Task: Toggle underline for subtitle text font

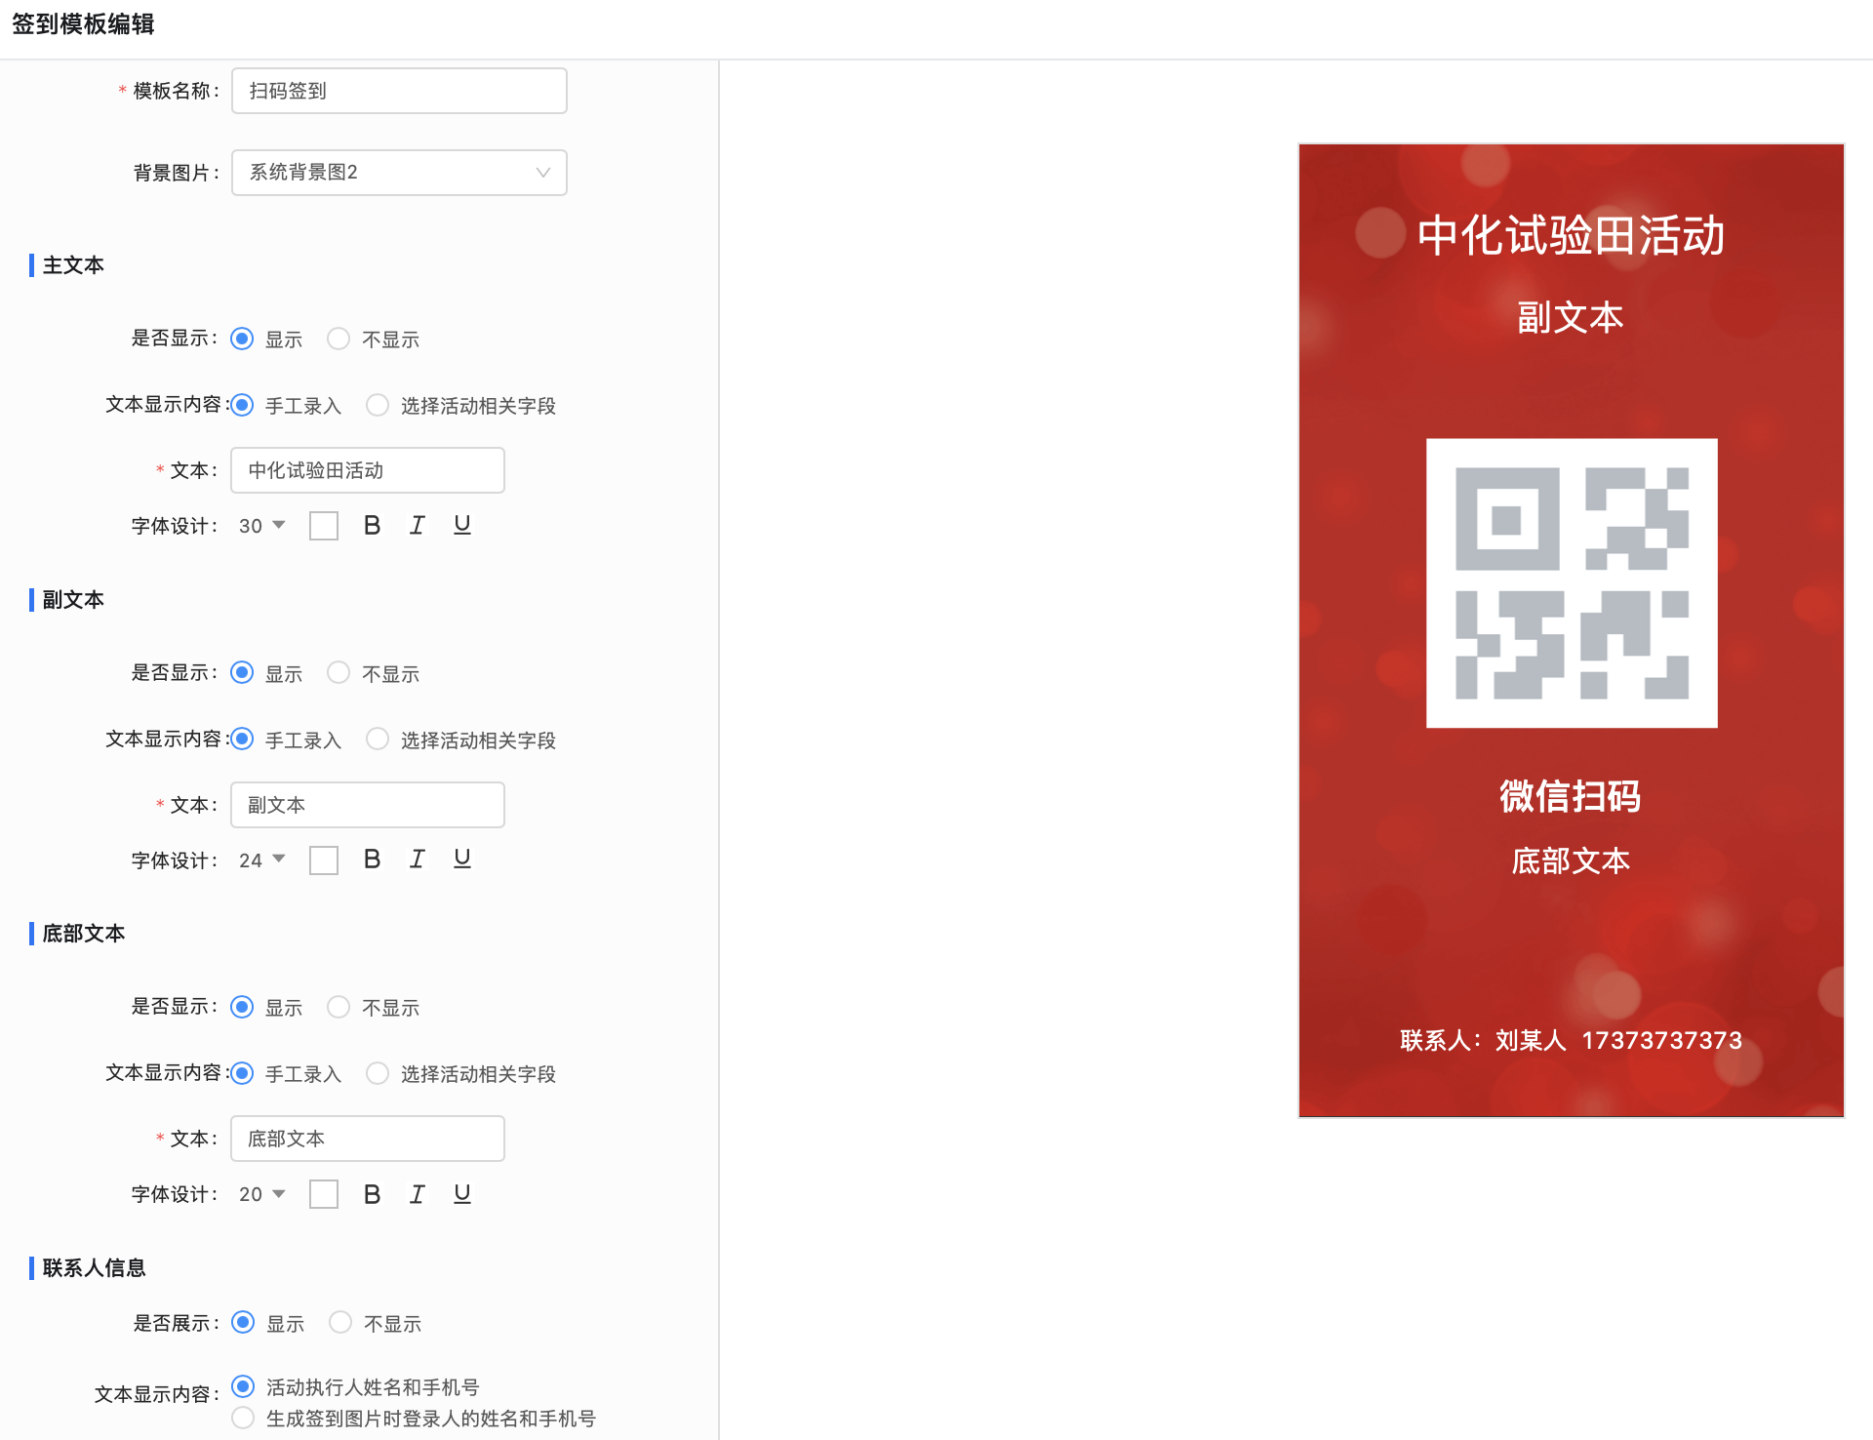Action: [x=462, y=859]
